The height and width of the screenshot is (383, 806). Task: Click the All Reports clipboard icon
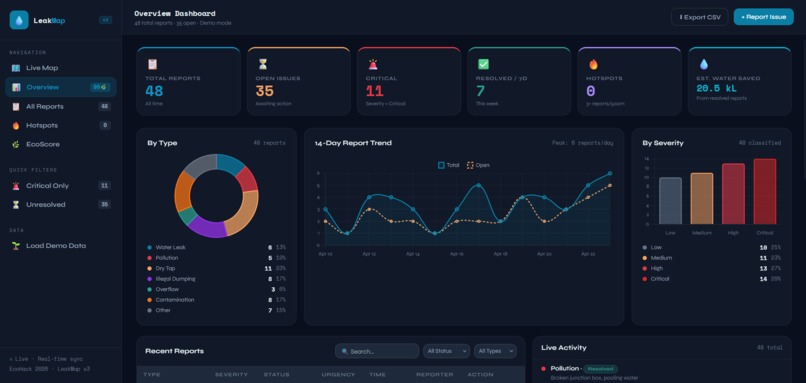click(16, 106)
